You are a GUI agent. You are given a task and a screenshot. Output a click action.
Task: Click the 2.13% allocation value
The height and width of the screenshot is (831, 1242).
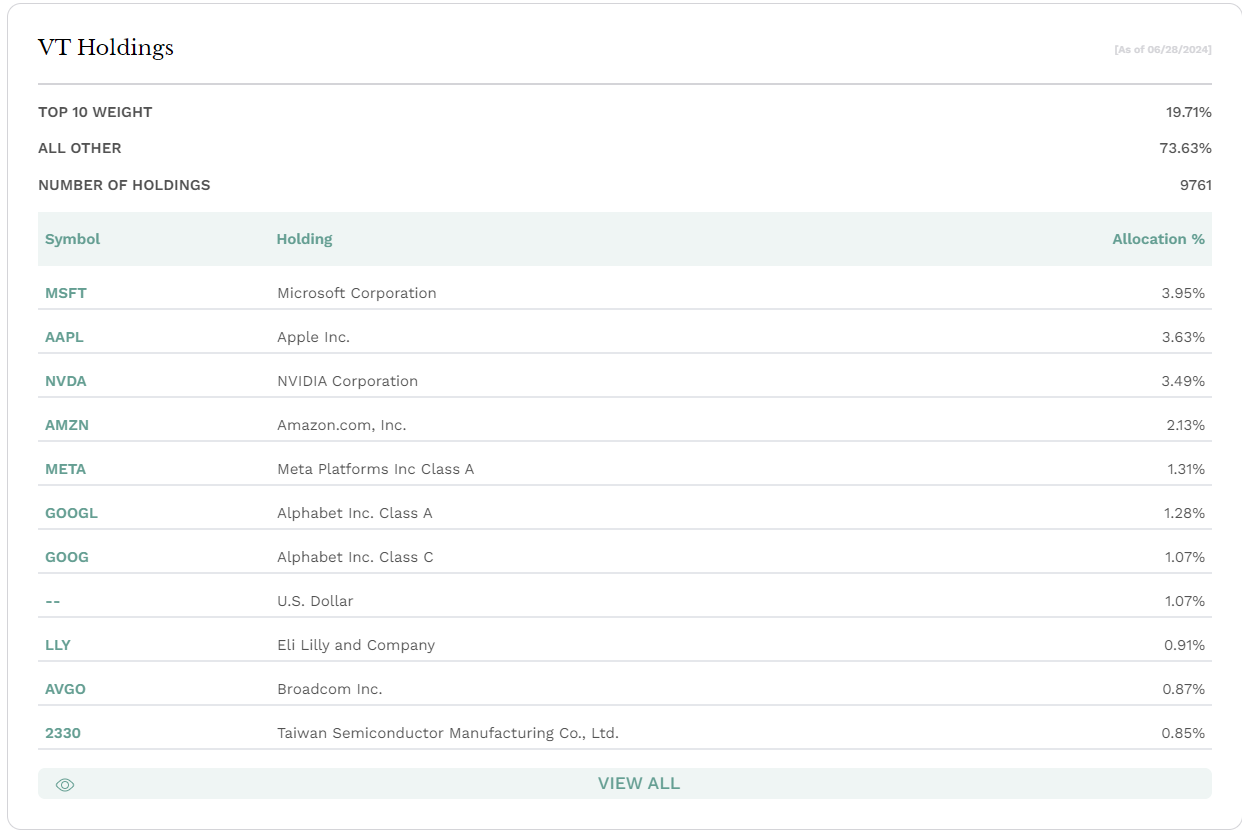pos(1185,425)
